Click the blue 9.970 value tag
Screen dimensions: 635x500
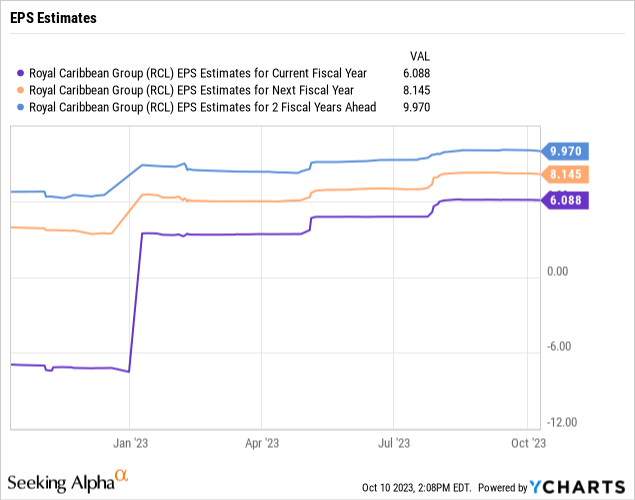click(x=567, y=152)
